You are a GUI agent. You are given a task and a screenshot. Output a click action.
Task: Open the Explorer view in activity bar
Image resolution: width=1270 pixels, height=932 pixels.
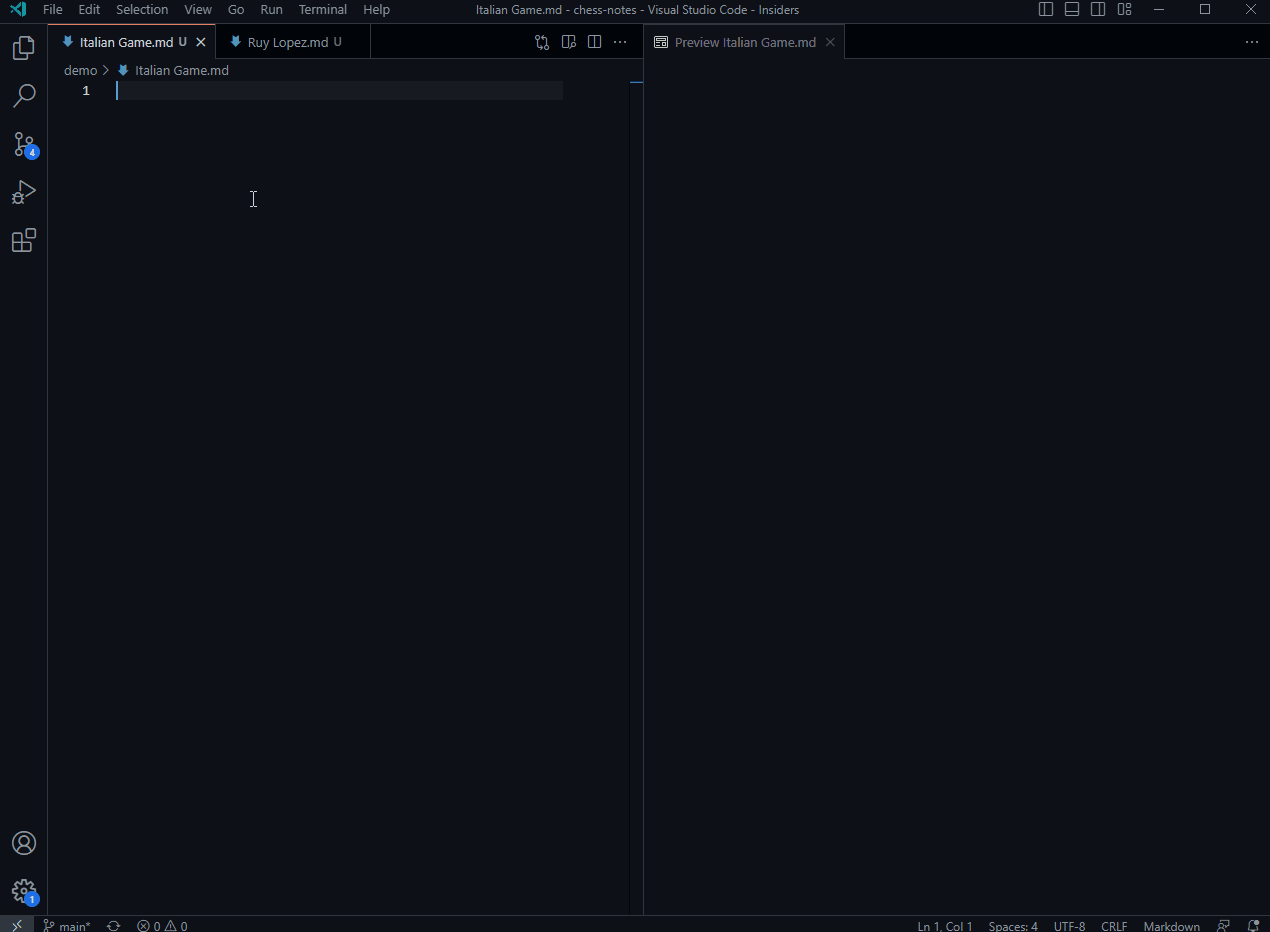point(24,48)
